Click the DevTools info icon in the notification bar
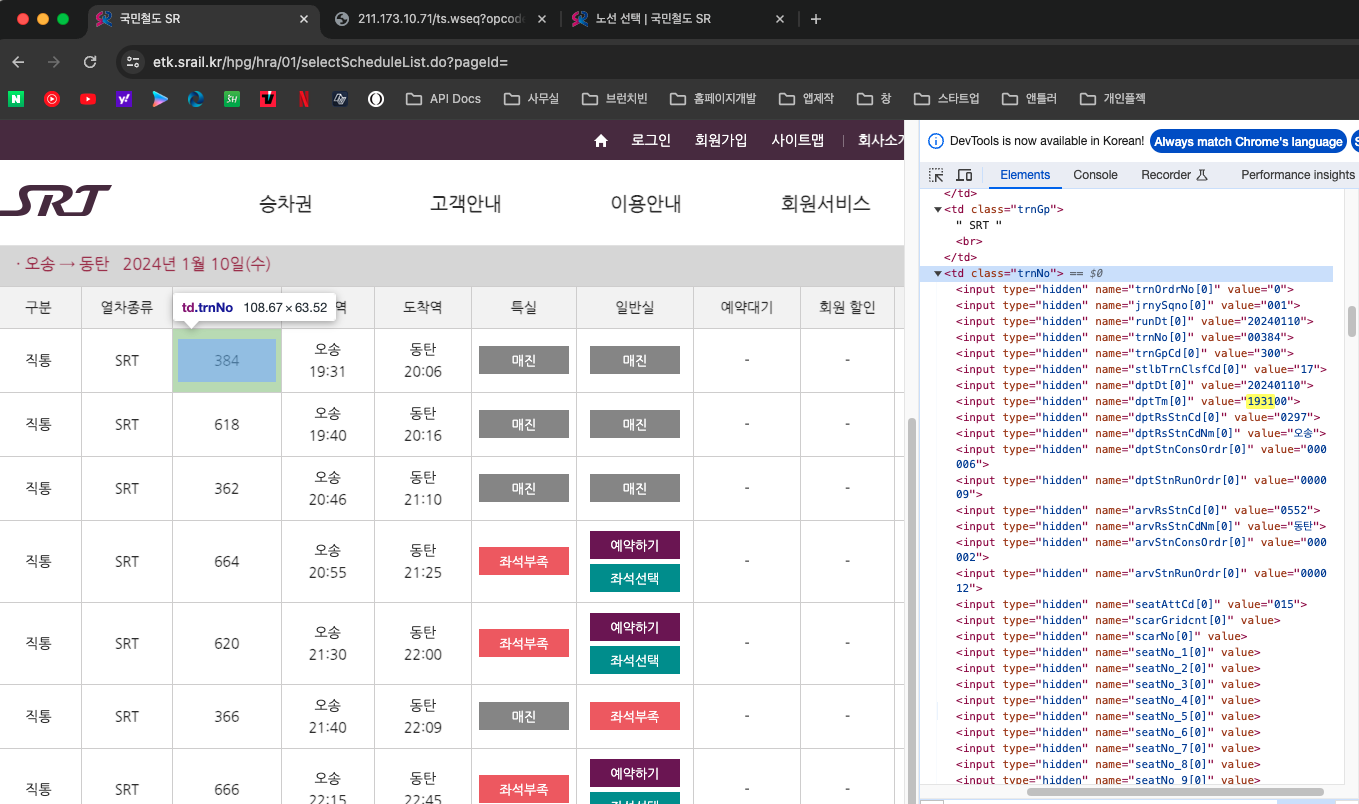 [936, 142]
